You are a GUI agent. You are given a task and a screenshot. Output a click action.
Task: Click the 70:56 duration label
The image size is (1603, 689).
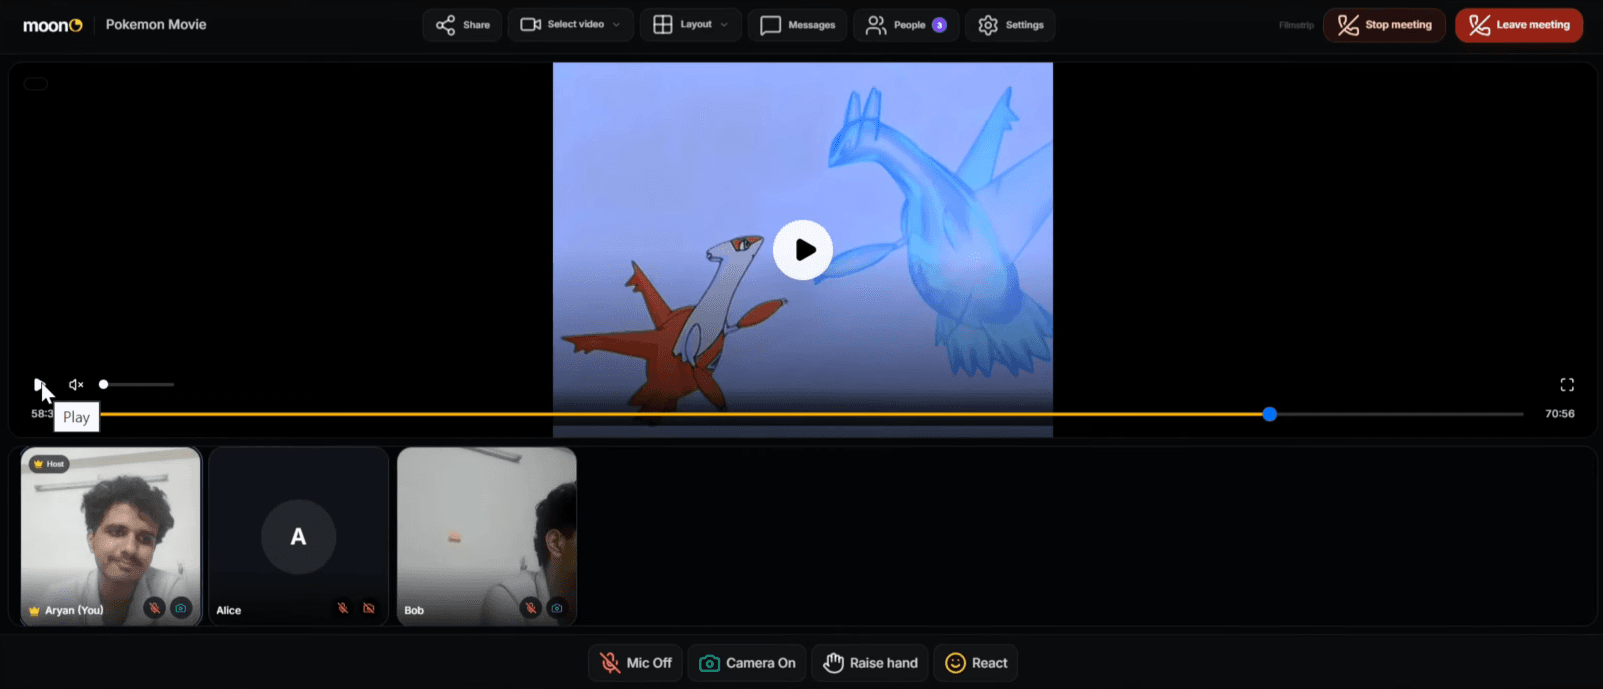point(1559,414)
